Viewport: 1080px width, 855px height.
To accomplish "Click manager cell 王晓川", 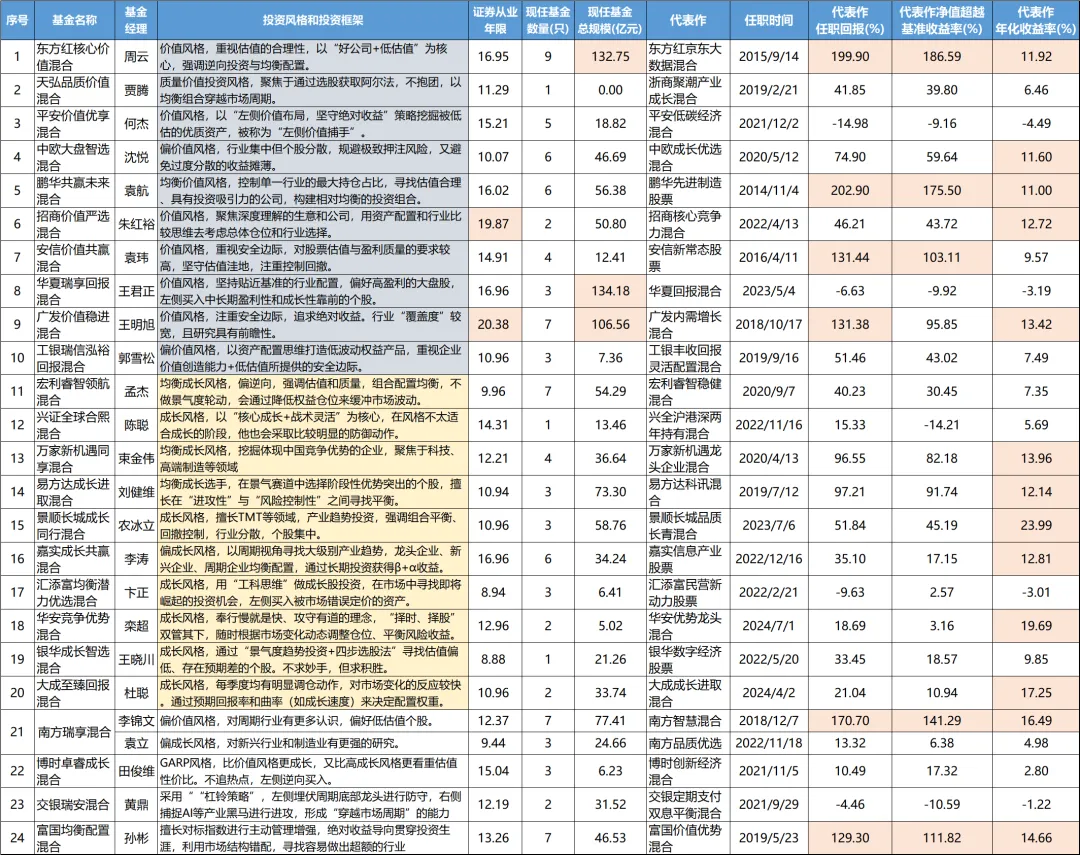I will (x=136, y=659).
